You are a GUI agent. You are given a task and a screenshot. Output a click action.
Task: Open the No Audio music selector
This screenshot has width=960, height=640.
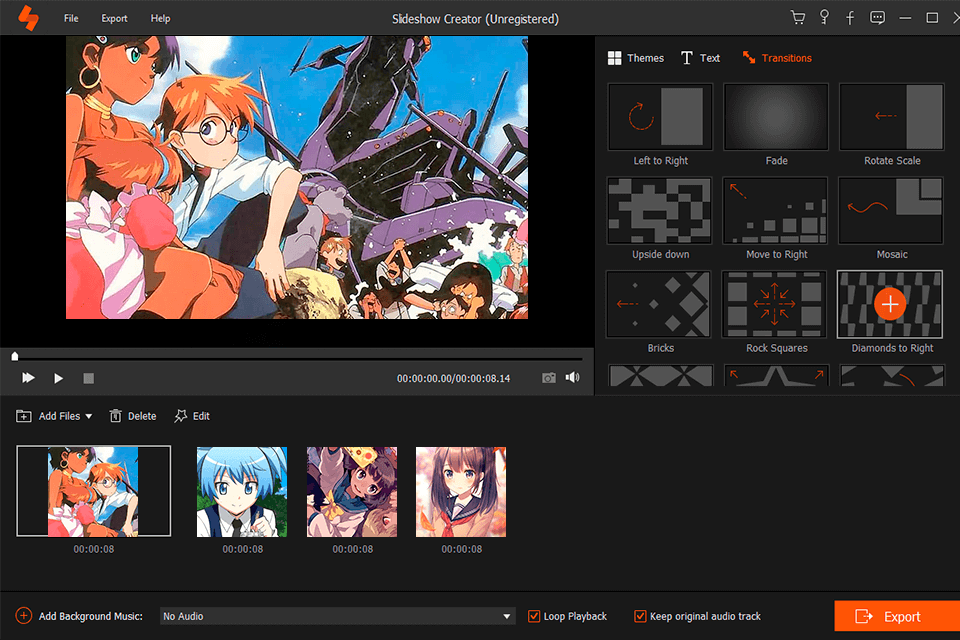click(337, 616)
